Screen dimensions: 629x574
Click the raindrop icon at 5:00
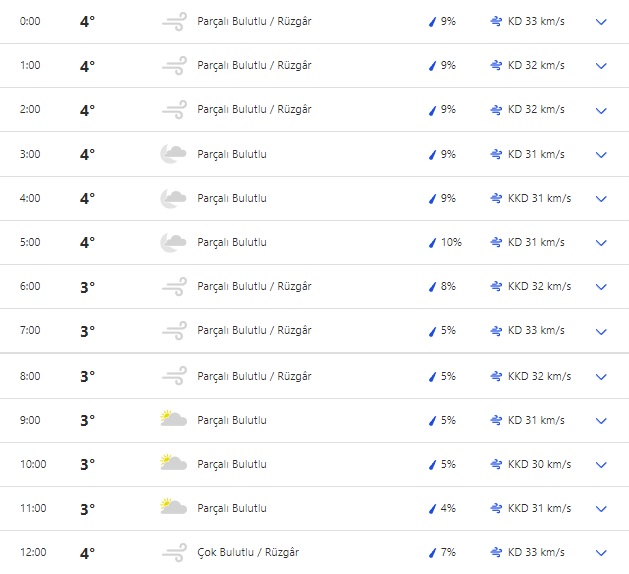click(432, 242)
